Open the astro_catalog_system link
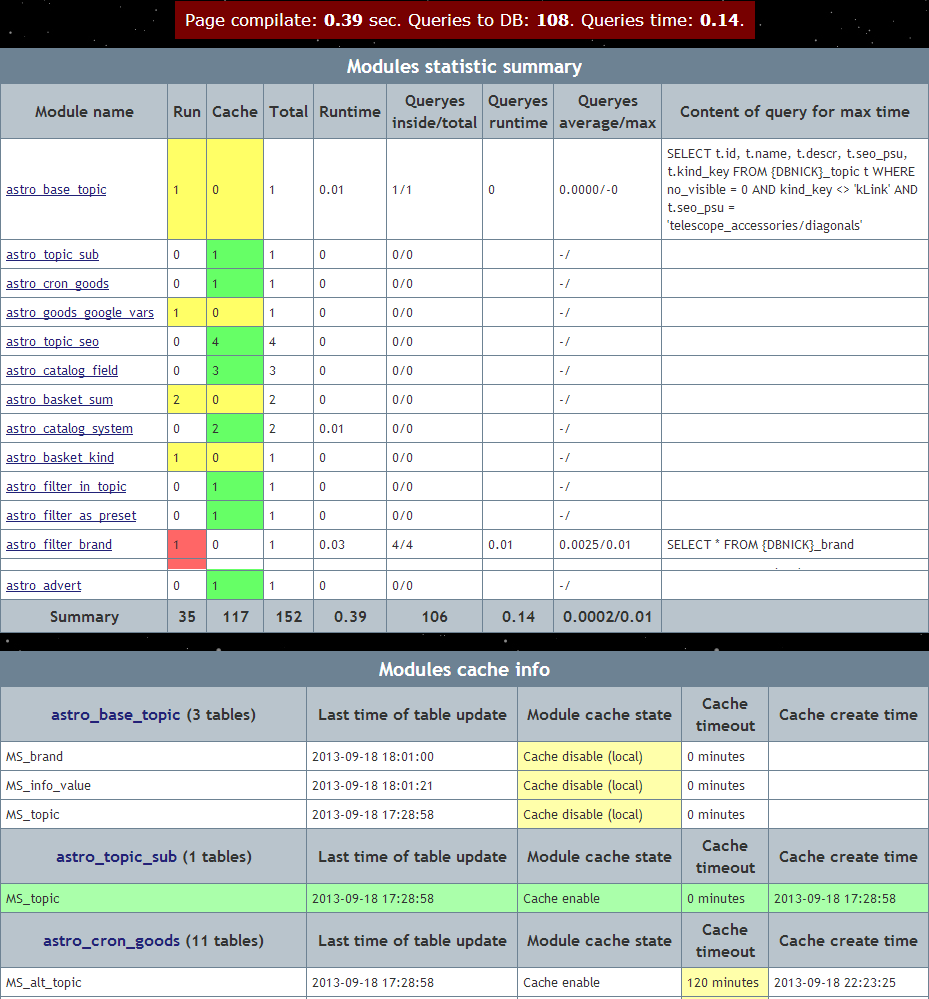This screenshot has width=929, height=999. (x=69, y=429)
